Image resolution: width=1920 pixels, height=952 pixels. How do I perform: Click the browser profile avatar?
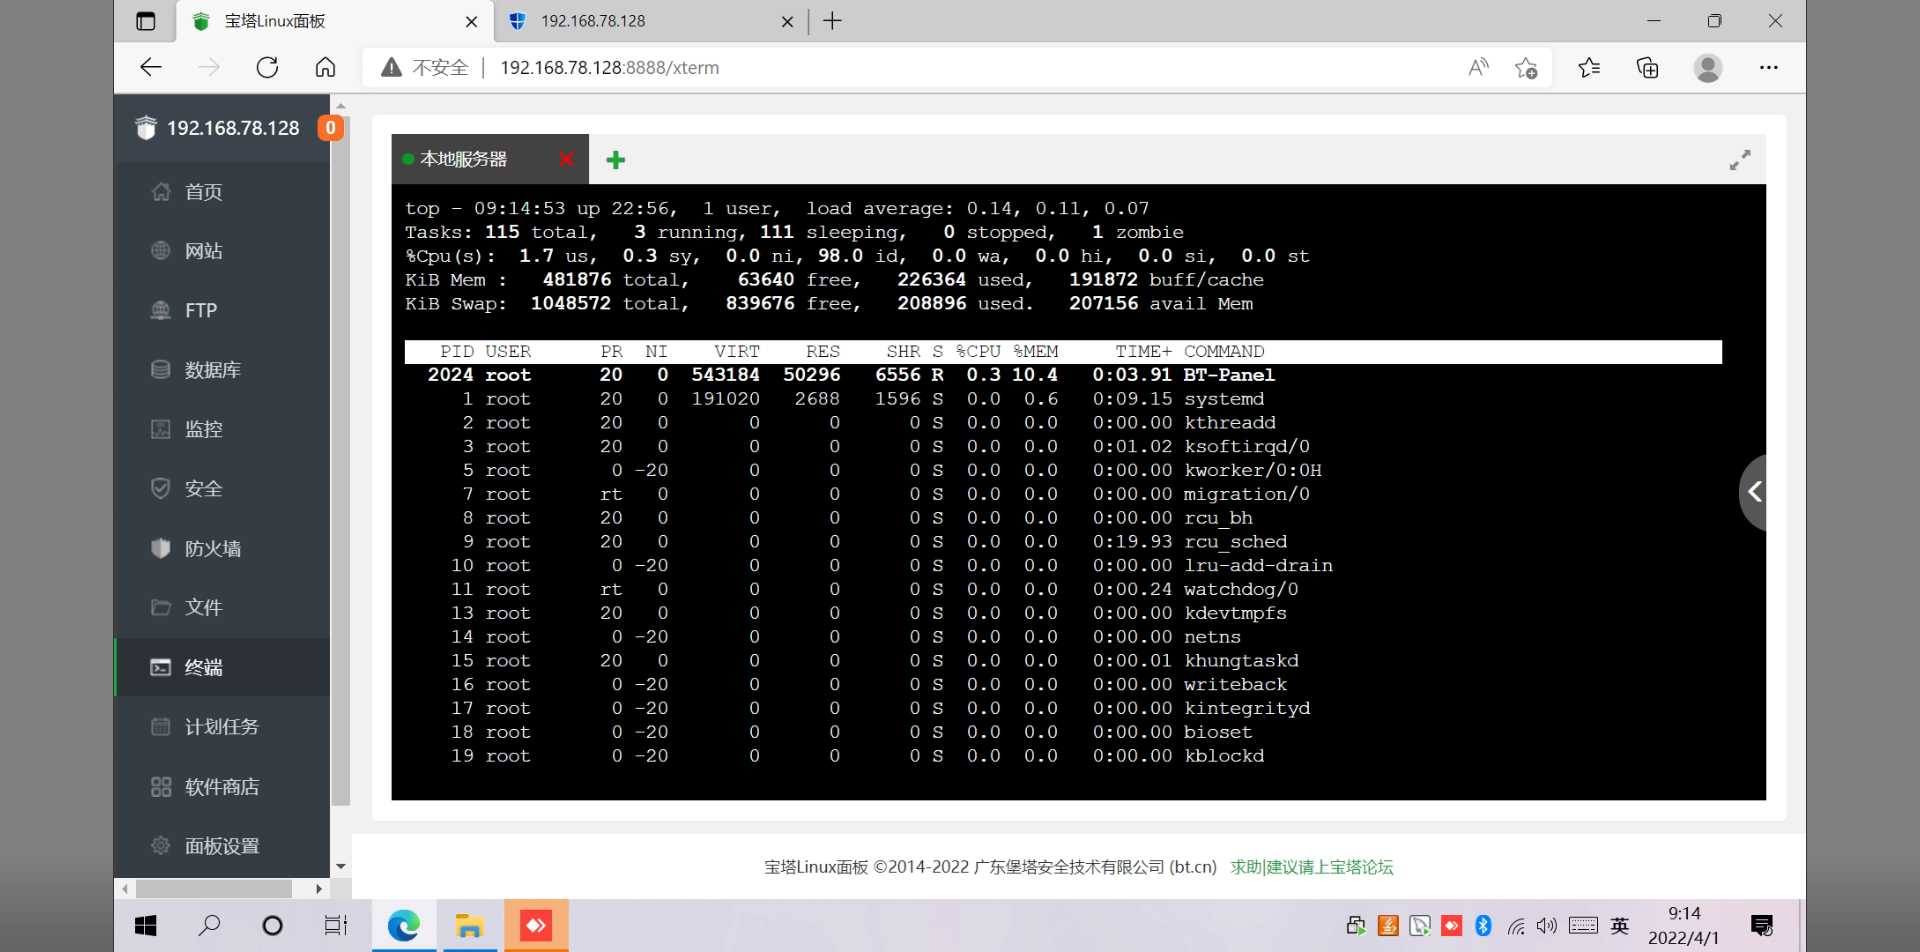(x=1708, y=67)
